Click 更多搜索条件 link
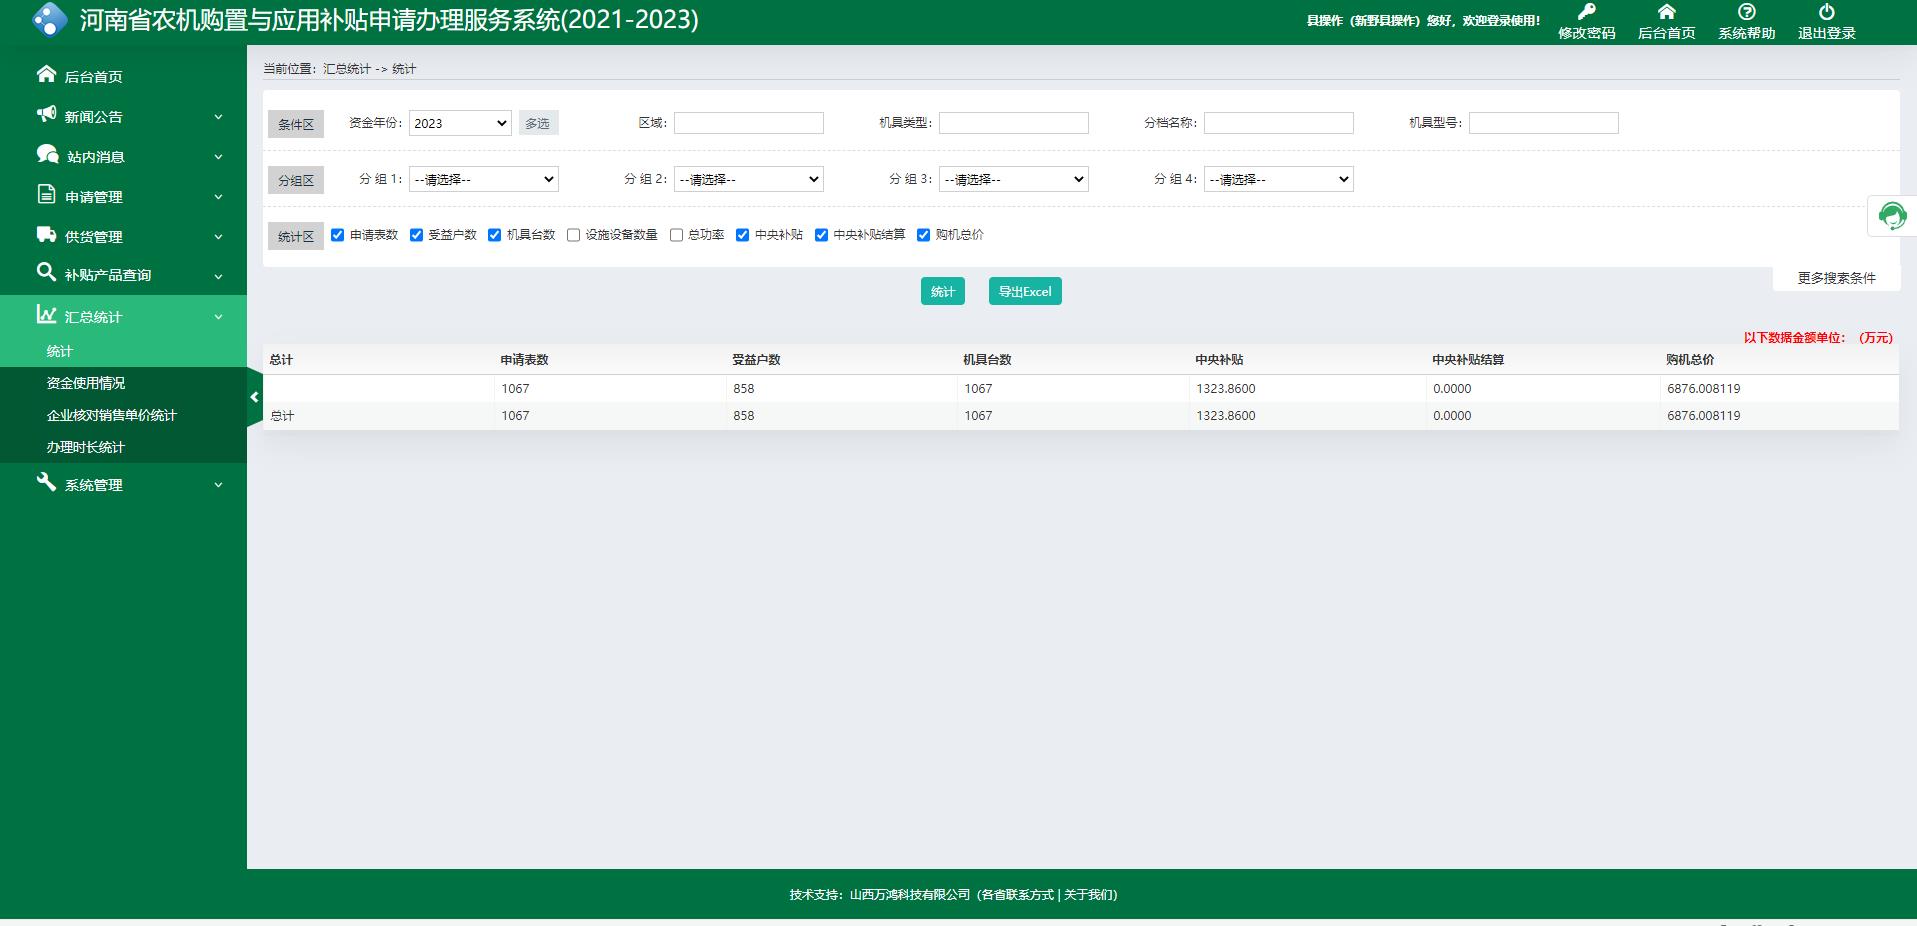Screen dimensions: 1917x926 (x=1836, y=278)
